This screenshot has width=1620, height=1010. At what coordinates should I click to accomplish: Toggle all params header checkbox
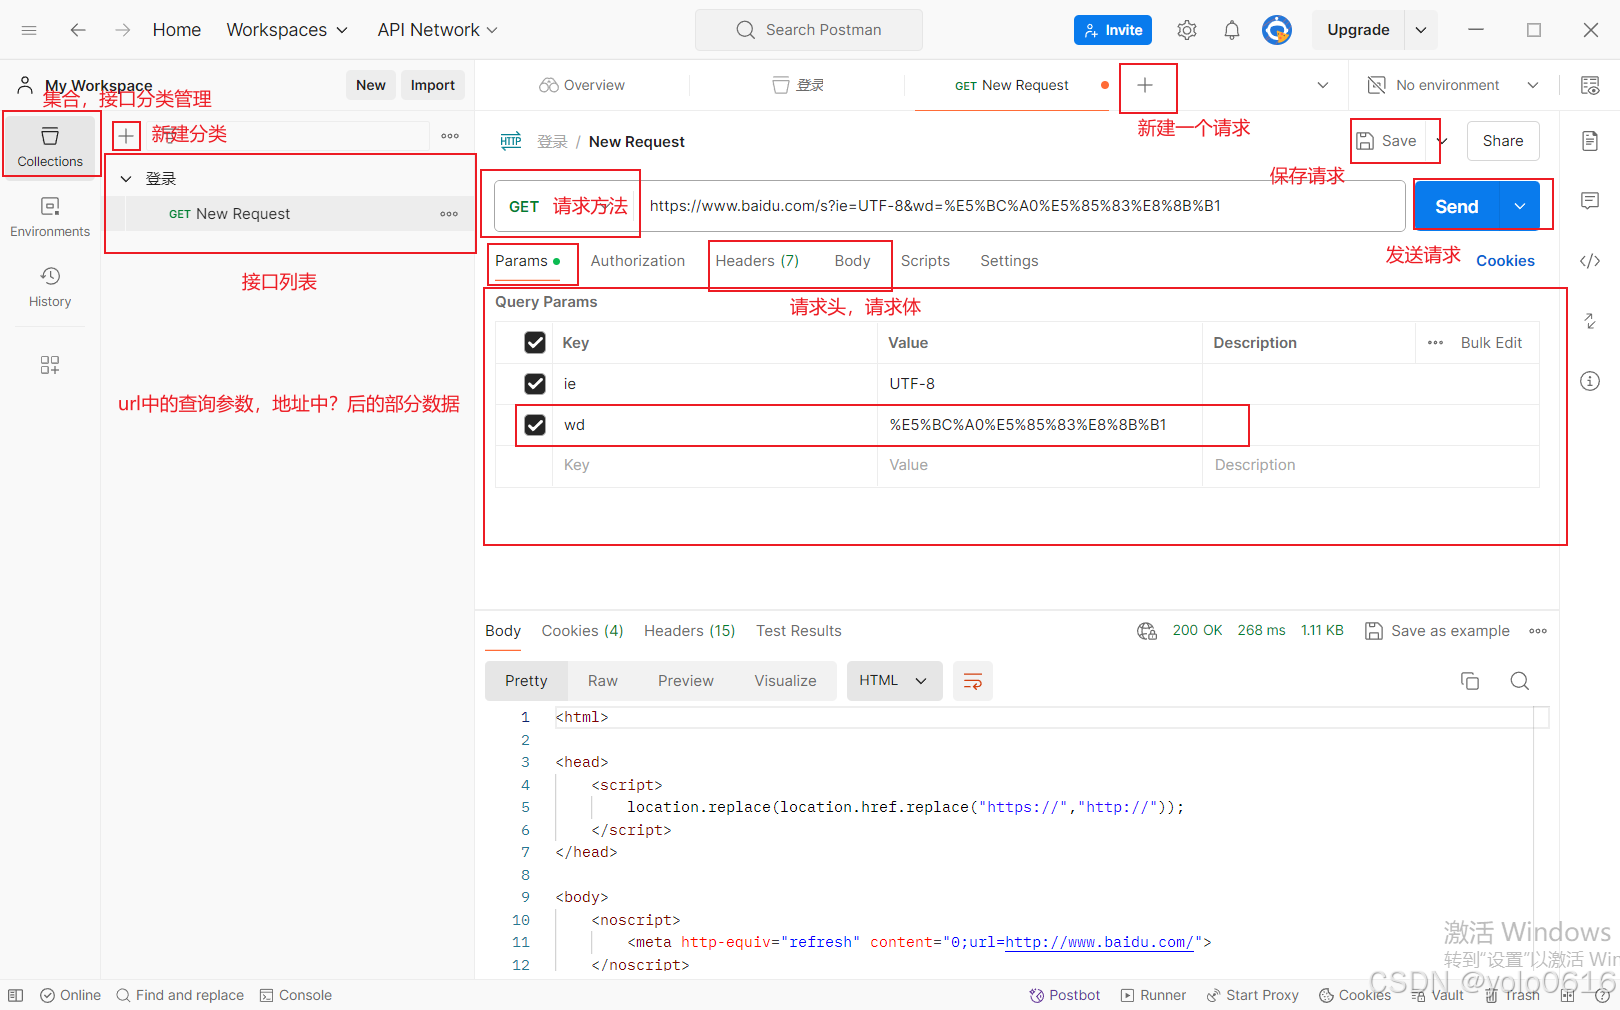point(535,343)
